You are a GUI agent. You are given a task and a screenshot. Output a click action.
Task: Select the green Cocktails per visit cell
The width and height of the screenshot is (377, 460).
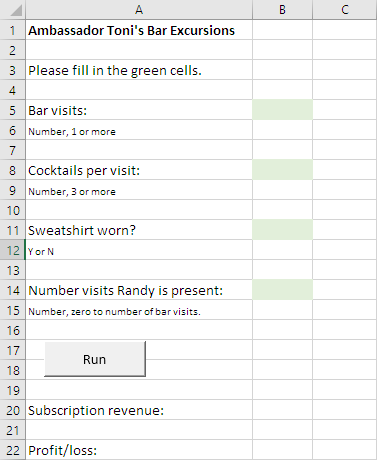pos(283,170)
